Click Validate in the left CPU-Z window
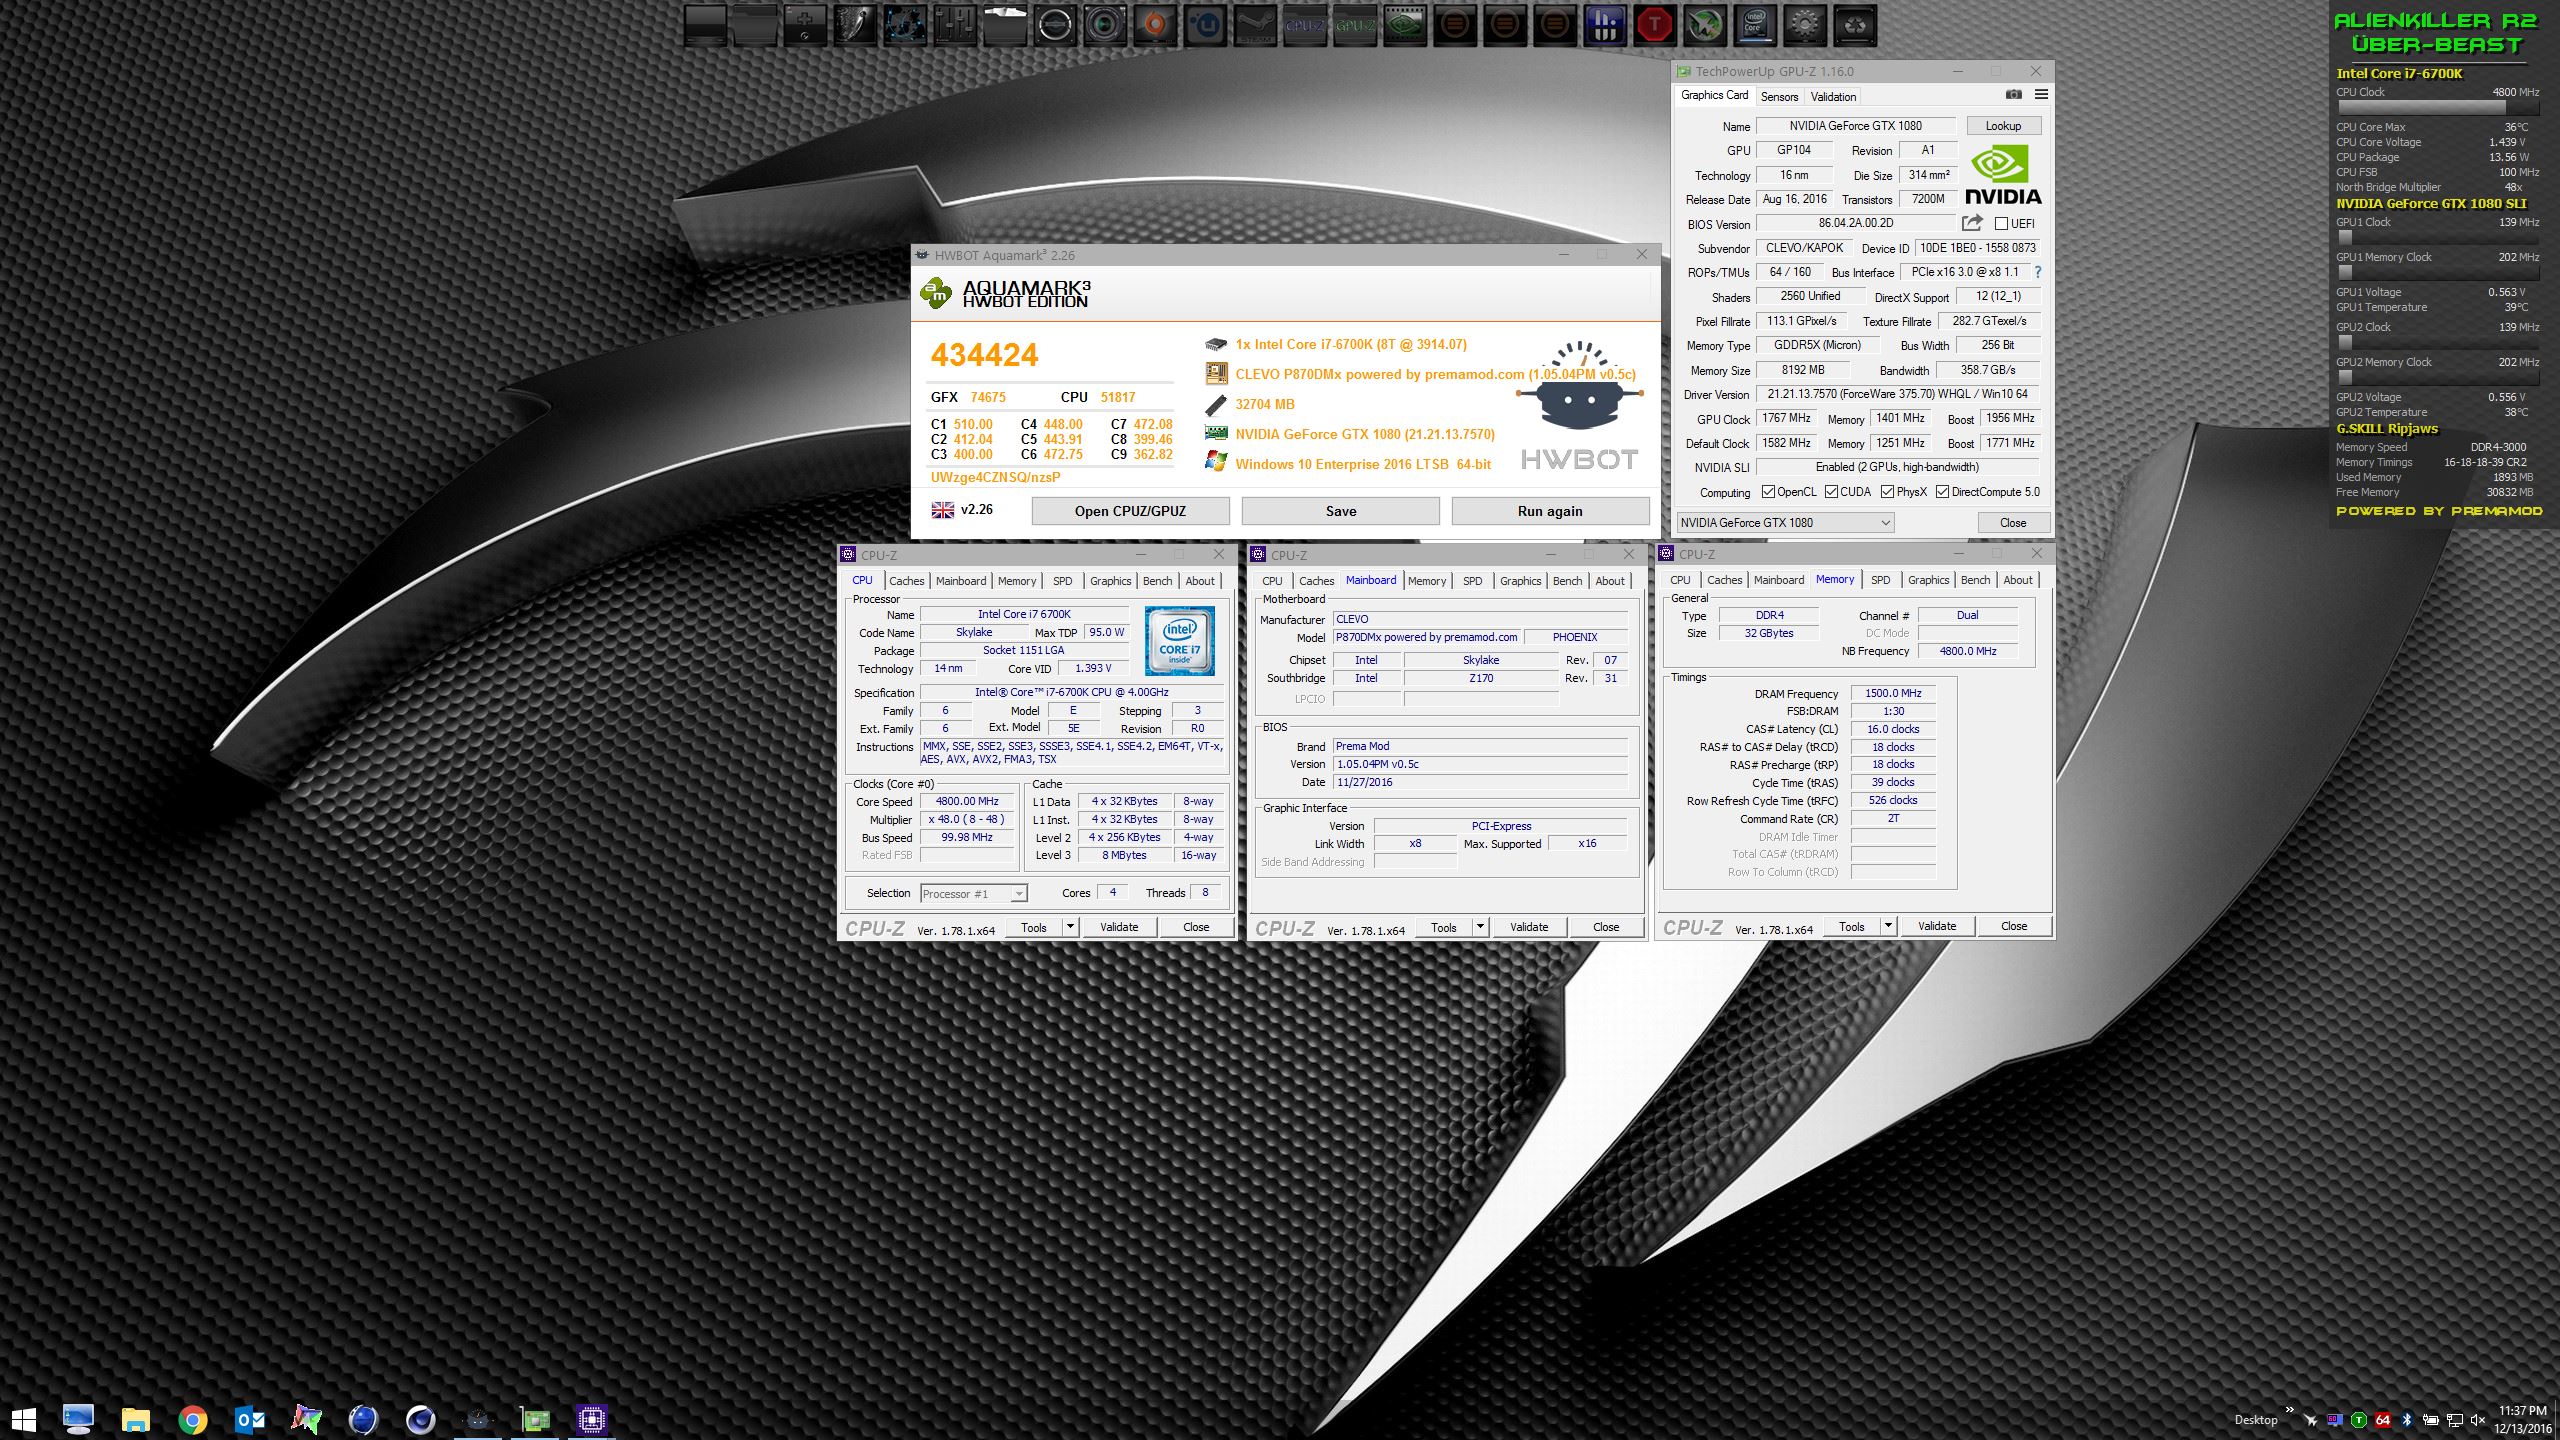The height and width of the screenshot is (1440, 2560). [x=1119, y=927]
